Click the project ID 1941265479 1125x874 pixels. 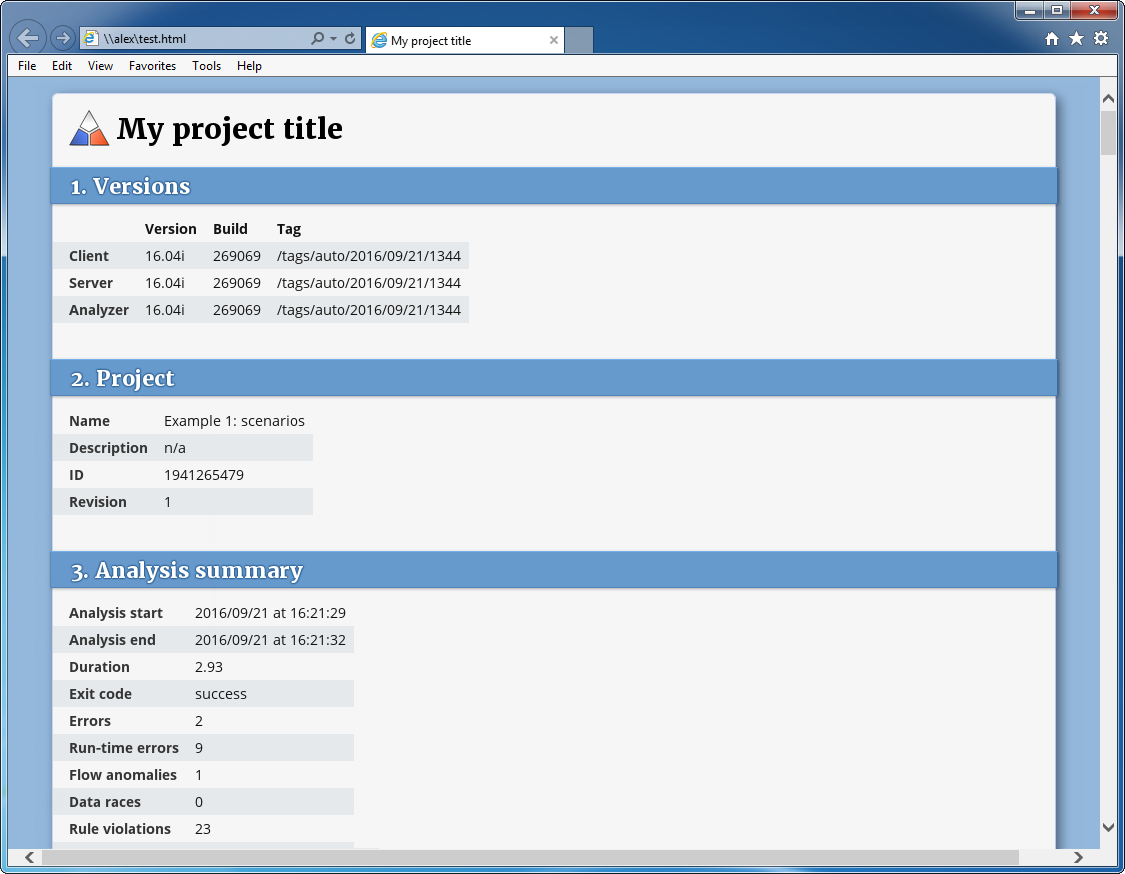point(204,475)
